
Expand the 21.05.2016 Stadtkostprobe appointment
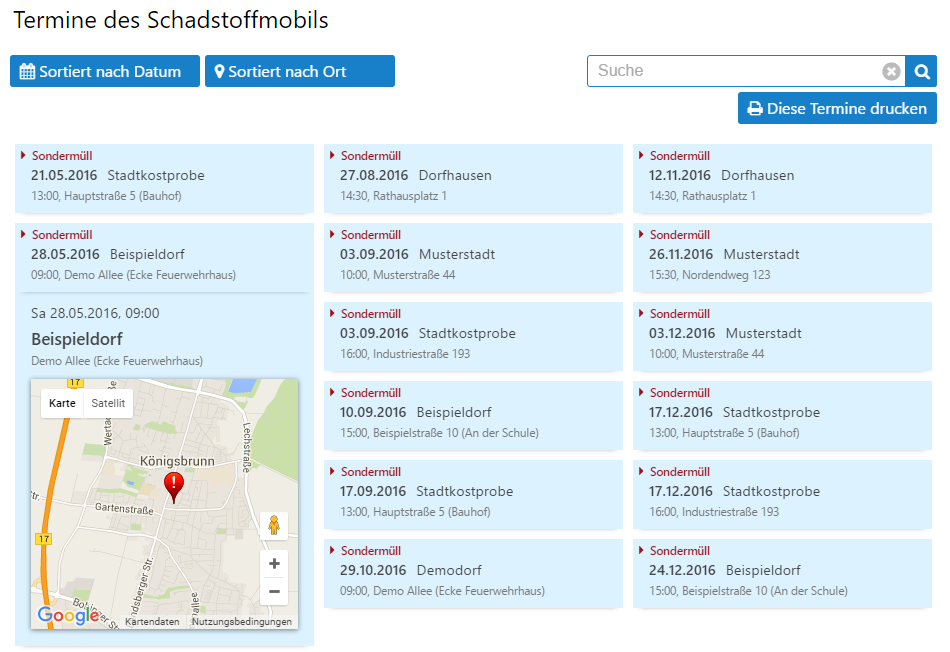pyautogui.click(x=164, y=178)
